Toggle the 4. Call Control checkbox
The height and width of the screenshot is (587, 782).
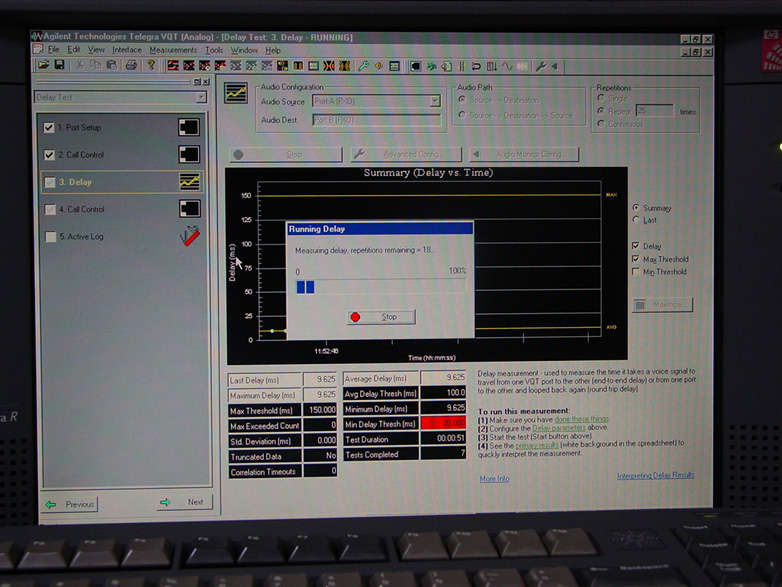pos(50,209)
